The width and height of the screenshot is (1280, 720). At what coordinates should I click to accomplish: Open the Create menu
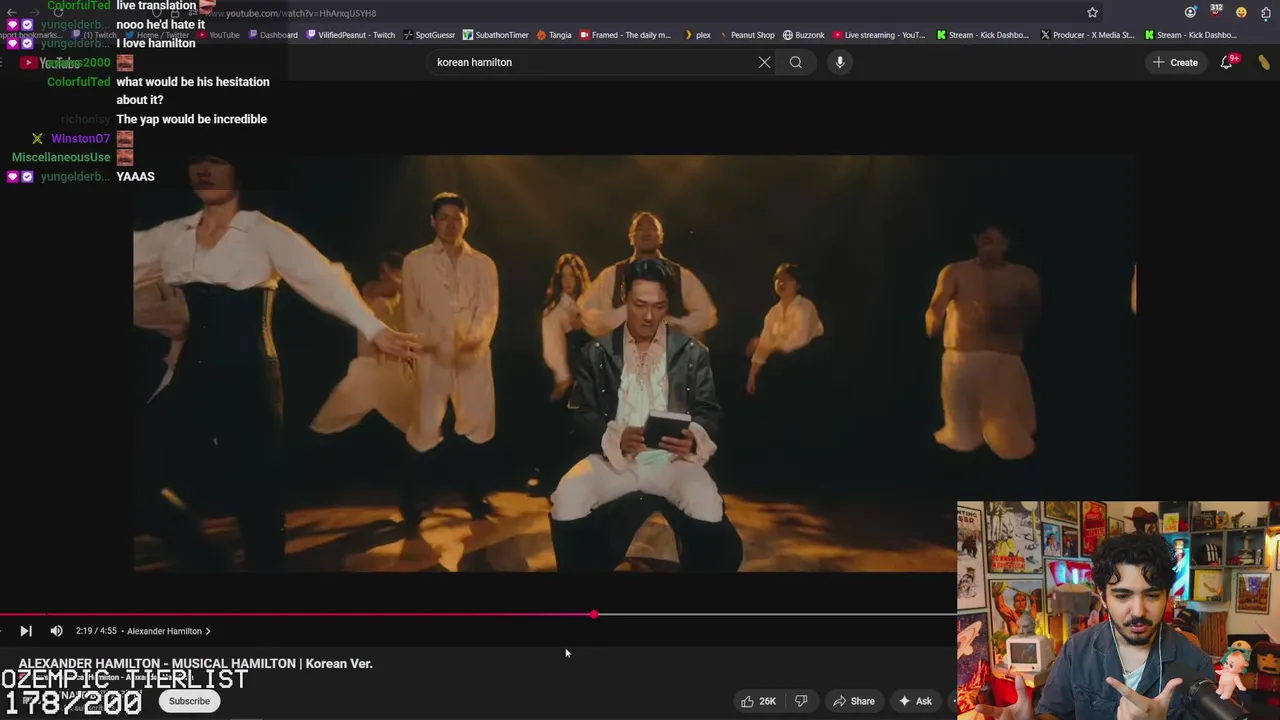click(1175, 62)
